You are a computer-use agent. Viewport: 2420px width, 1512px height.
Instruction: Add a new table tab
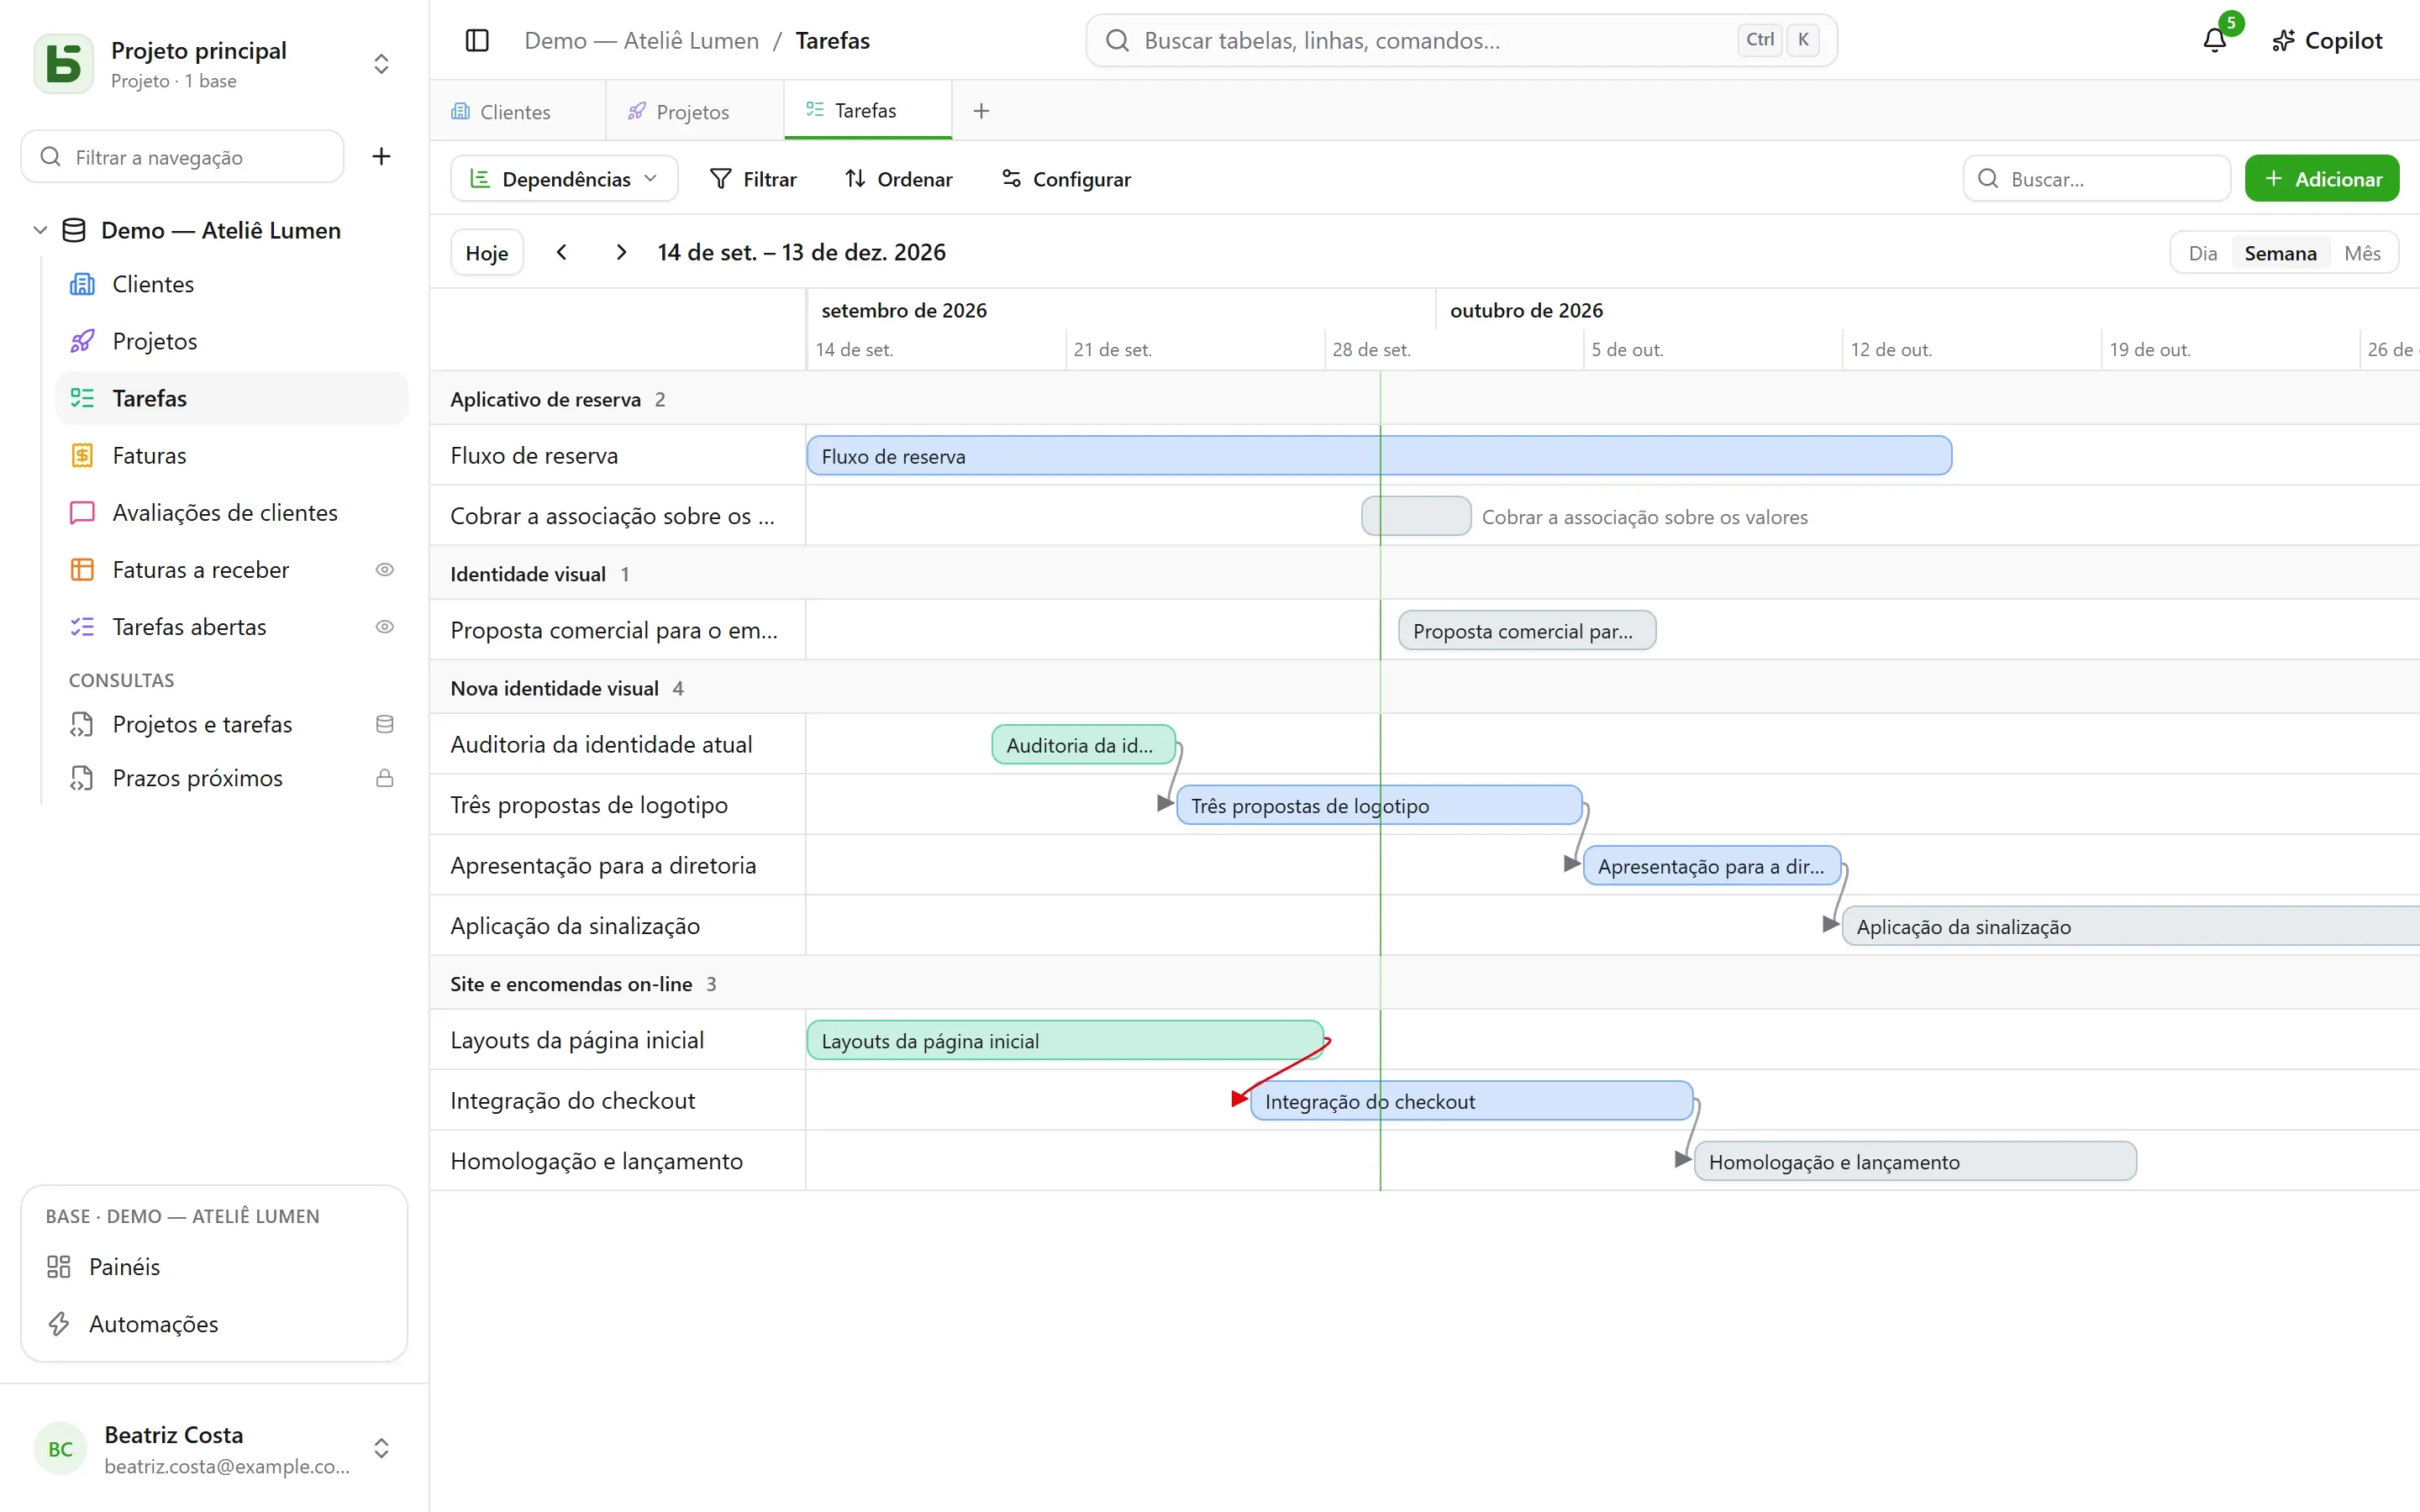(981, 111)
